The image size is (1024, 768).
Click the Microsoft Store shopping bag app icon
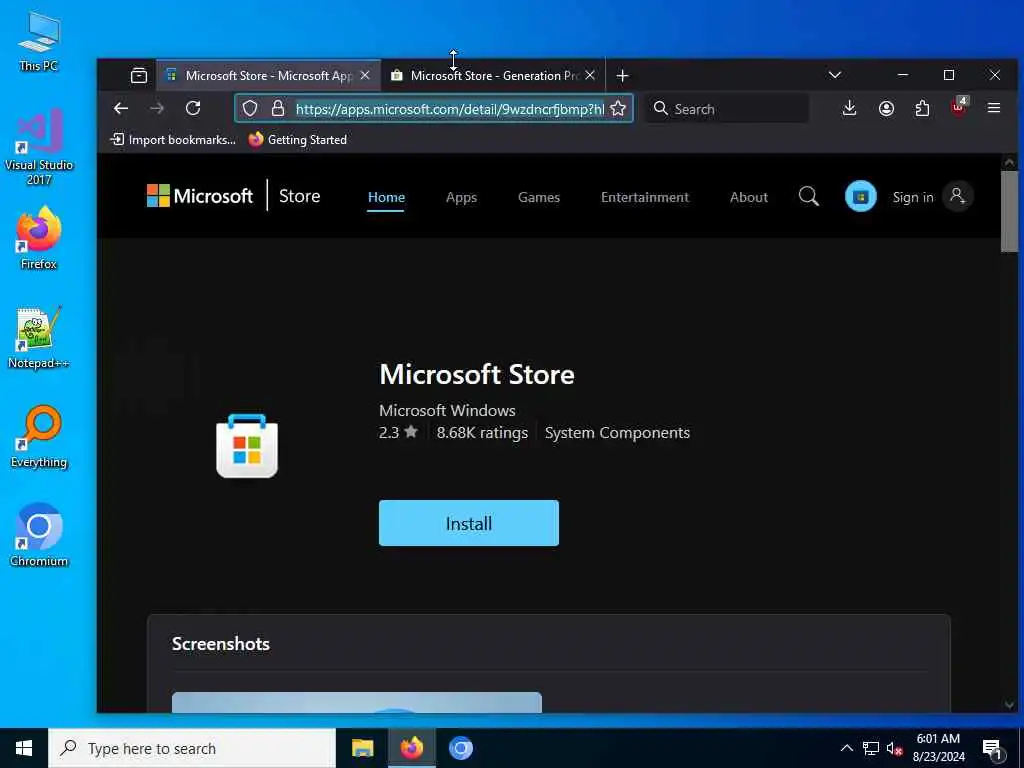pyautogui.click(x=247, y=446)
